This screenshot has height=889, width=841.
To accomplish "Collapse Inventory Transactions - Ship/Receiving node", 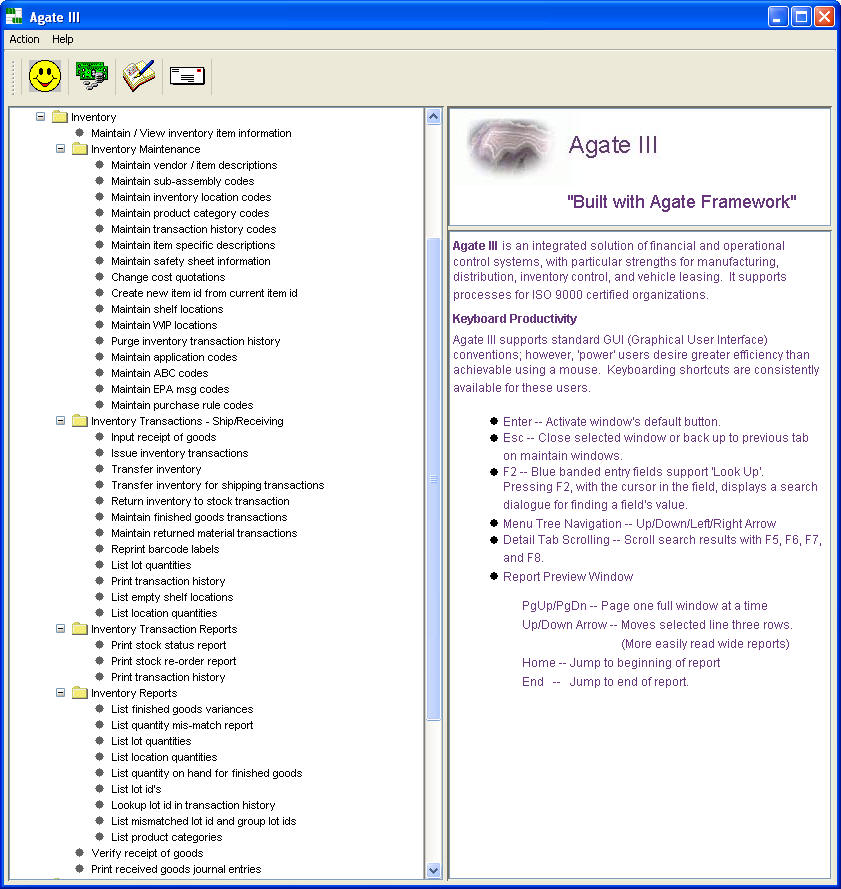I will (60, 421).
